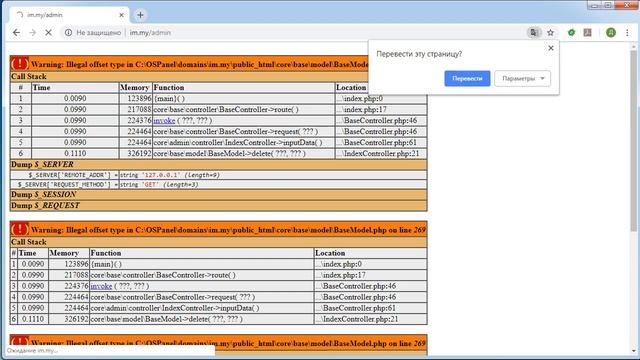Screen dimensions: 640x360
Task: Click the '127.0.0.1' string value
Action: pyautogui.click(x=162, y=175)
